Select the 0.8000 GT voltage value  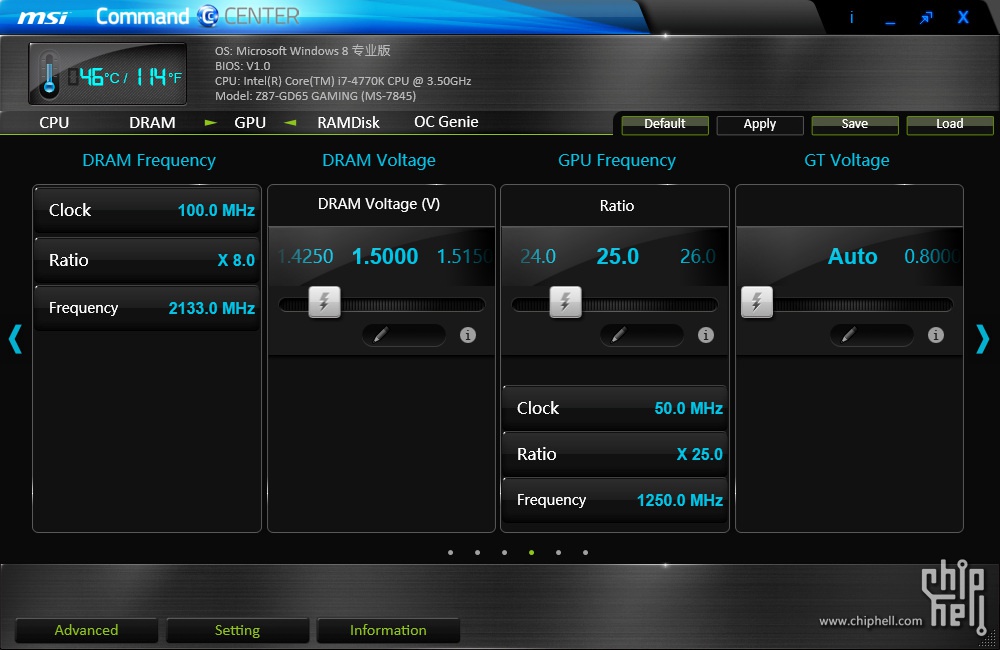[932, 256]
